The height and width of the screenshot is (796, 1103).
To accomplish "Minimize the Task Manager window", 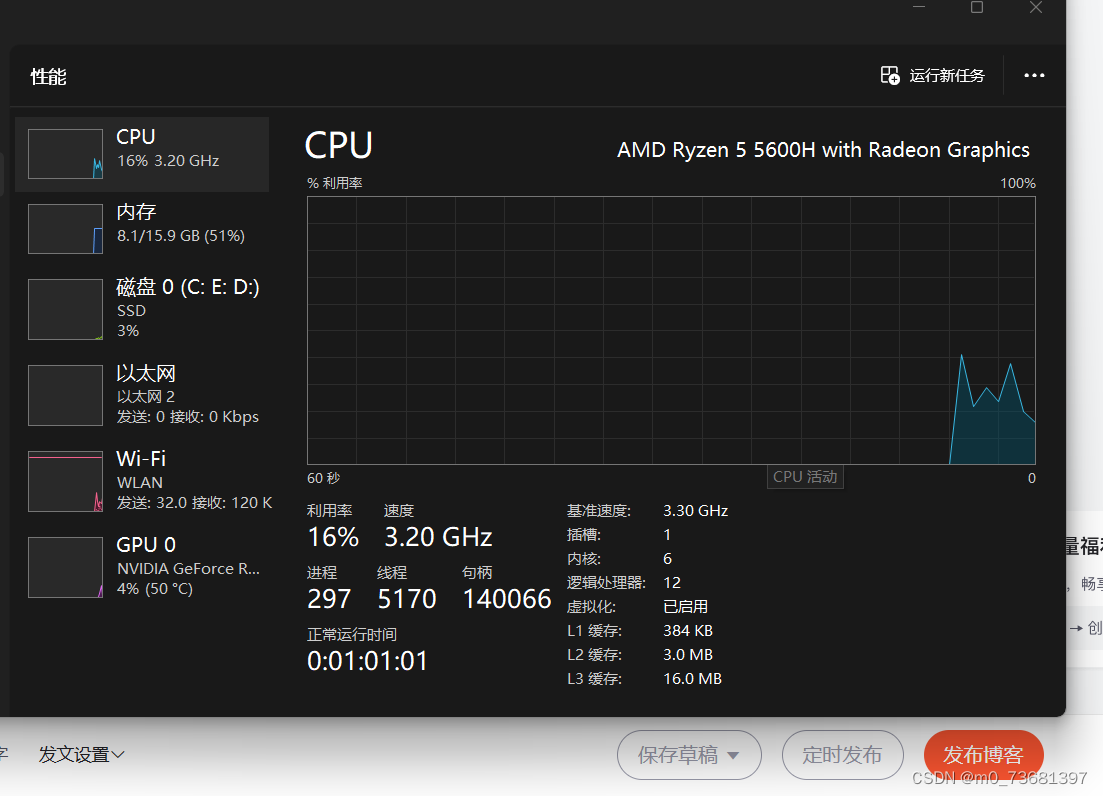I will click(x=919, y=7).
